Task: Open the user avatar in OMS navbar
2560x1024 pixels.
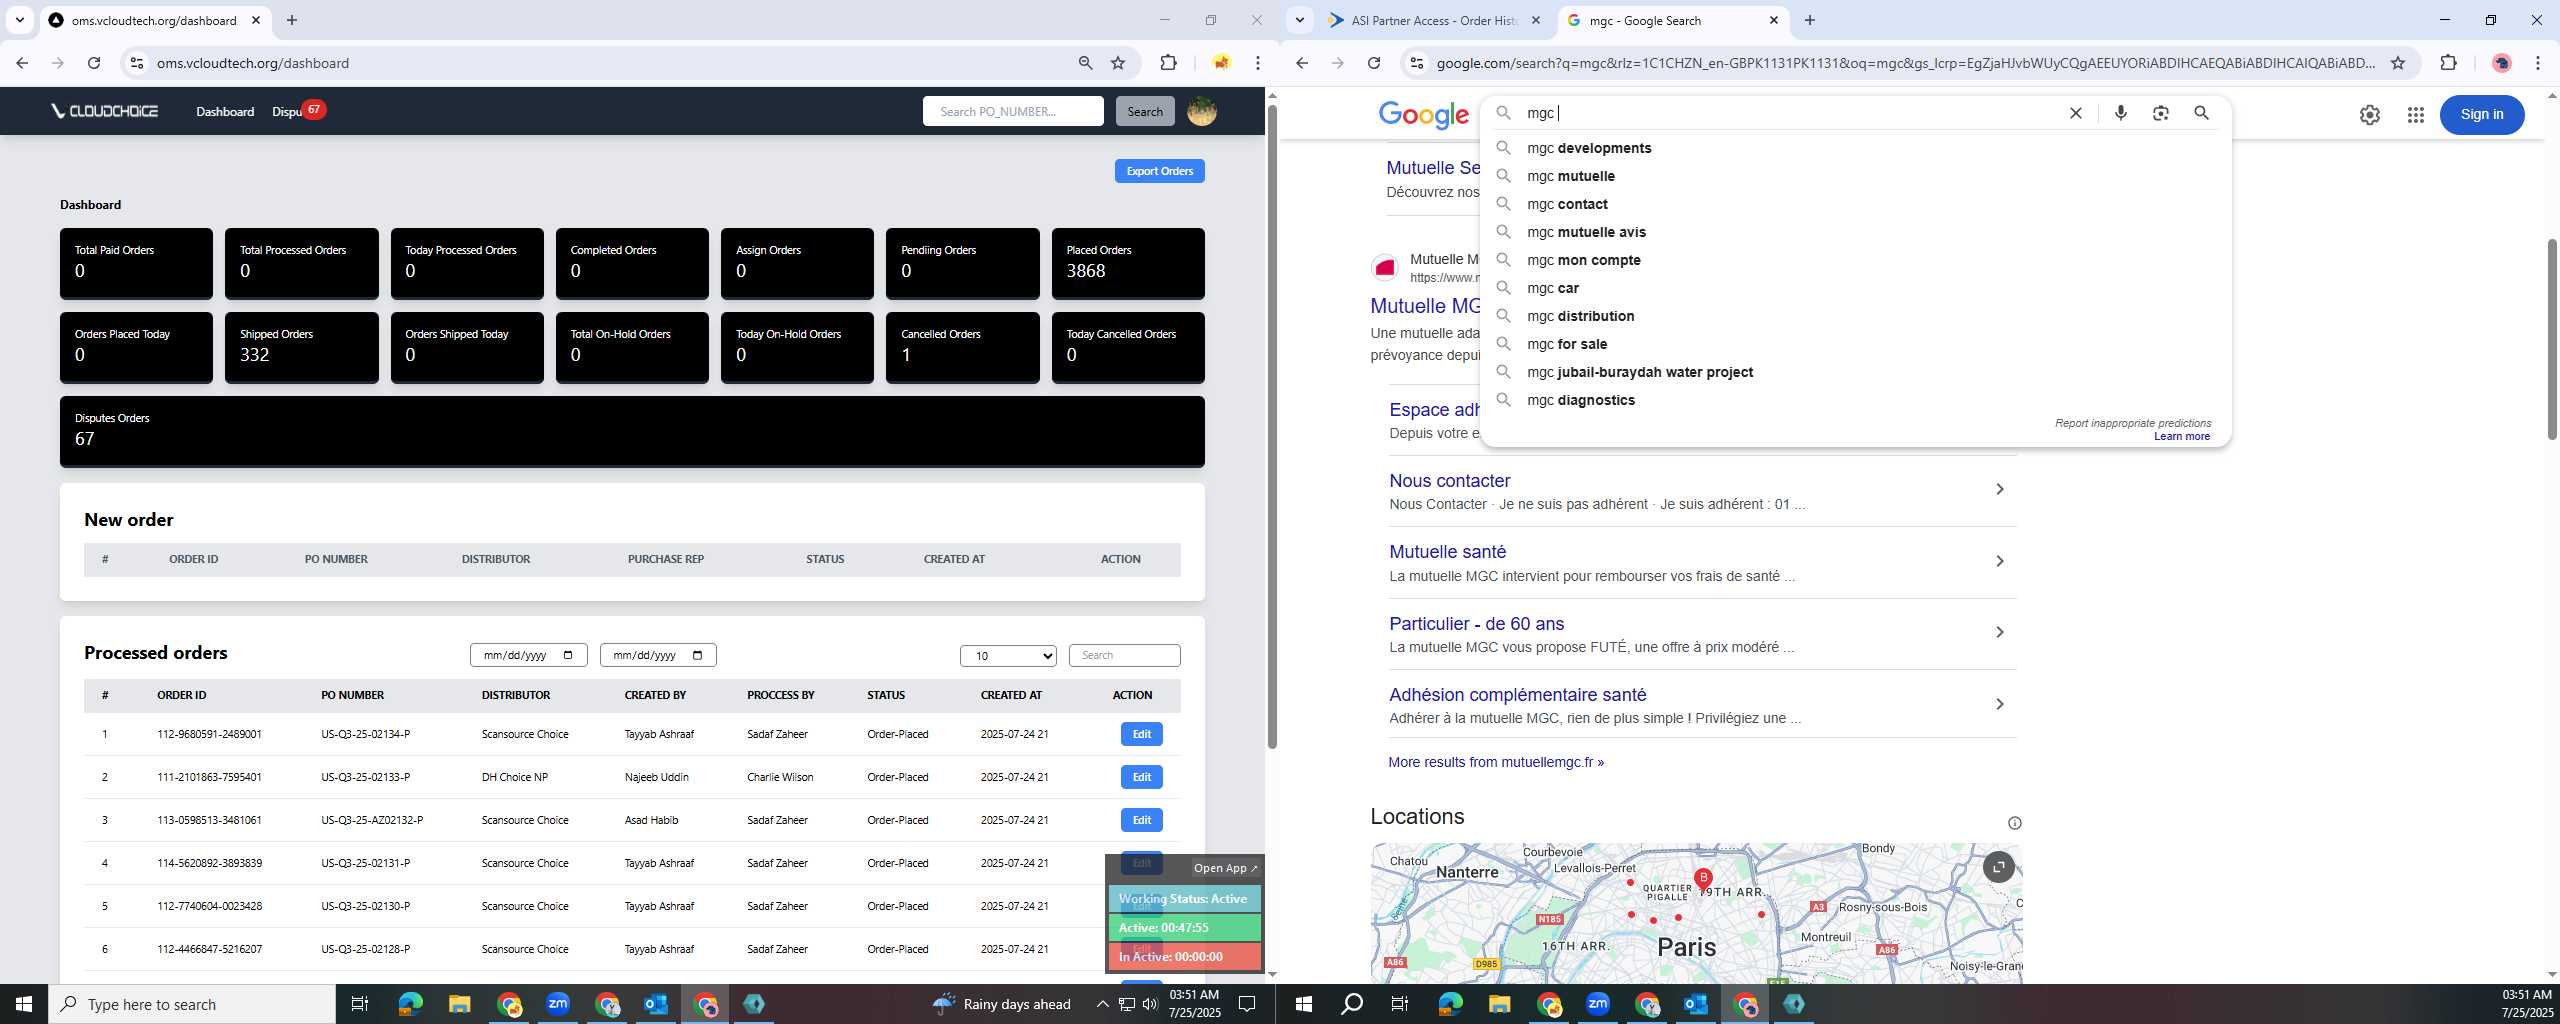Action: click(x=1201, y=111)
